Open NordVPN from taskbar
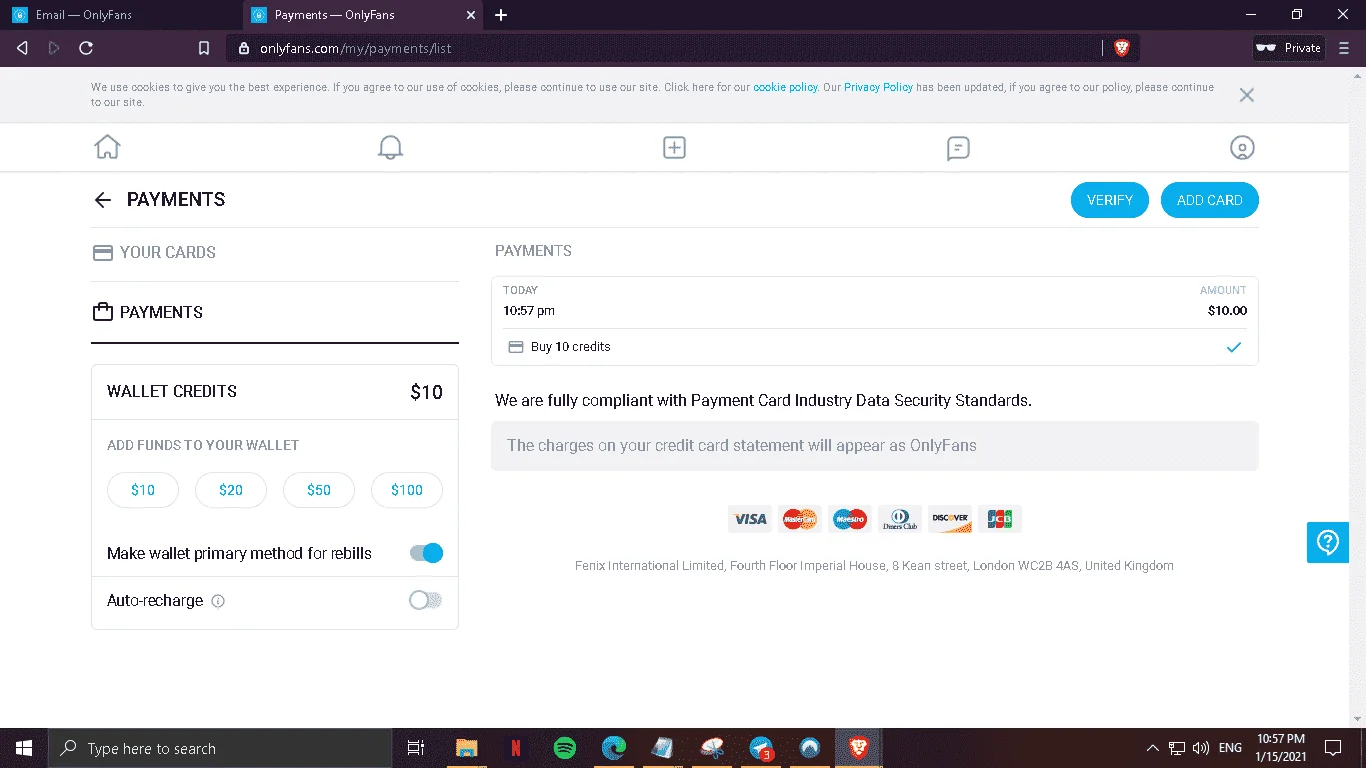 810,748
